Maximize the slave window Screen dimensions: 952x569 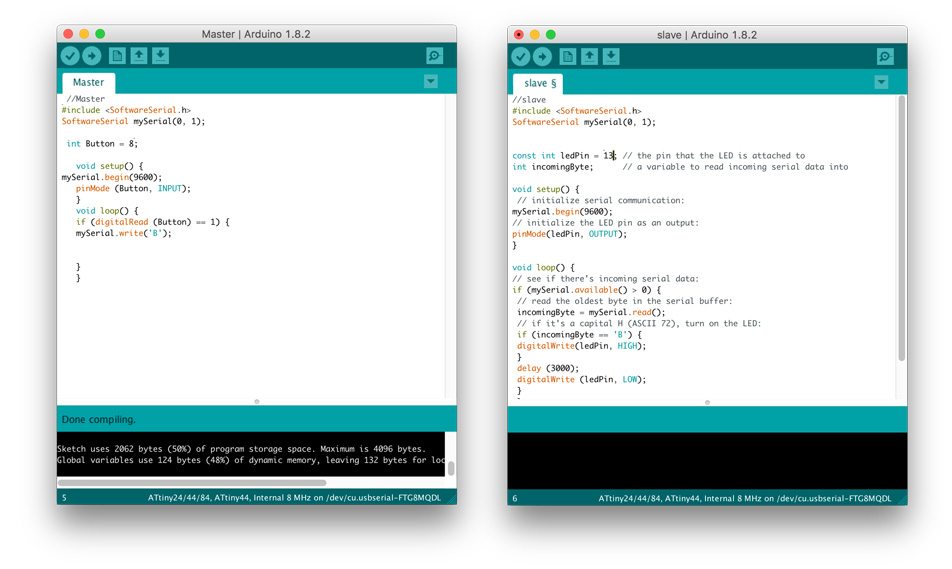[x=551, y=35]
